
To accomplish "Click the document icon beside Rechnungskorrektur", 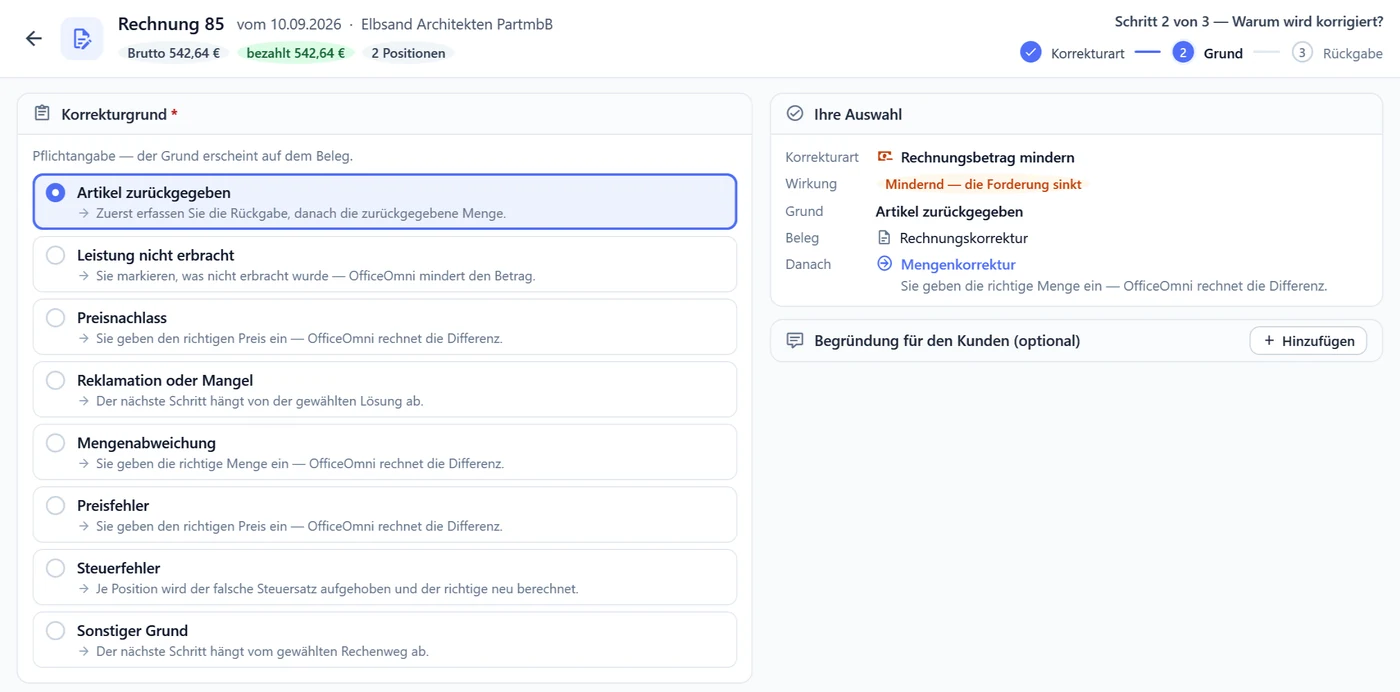I will click(x=884, y=238).
